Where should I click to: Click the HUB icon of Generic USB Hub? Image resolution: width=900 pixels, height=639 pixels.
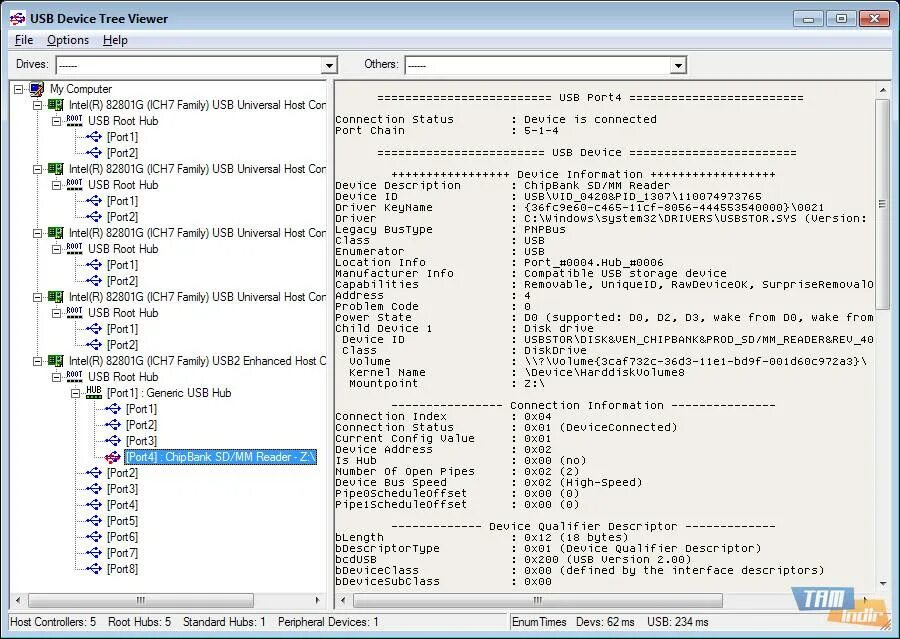click(94, 393)
